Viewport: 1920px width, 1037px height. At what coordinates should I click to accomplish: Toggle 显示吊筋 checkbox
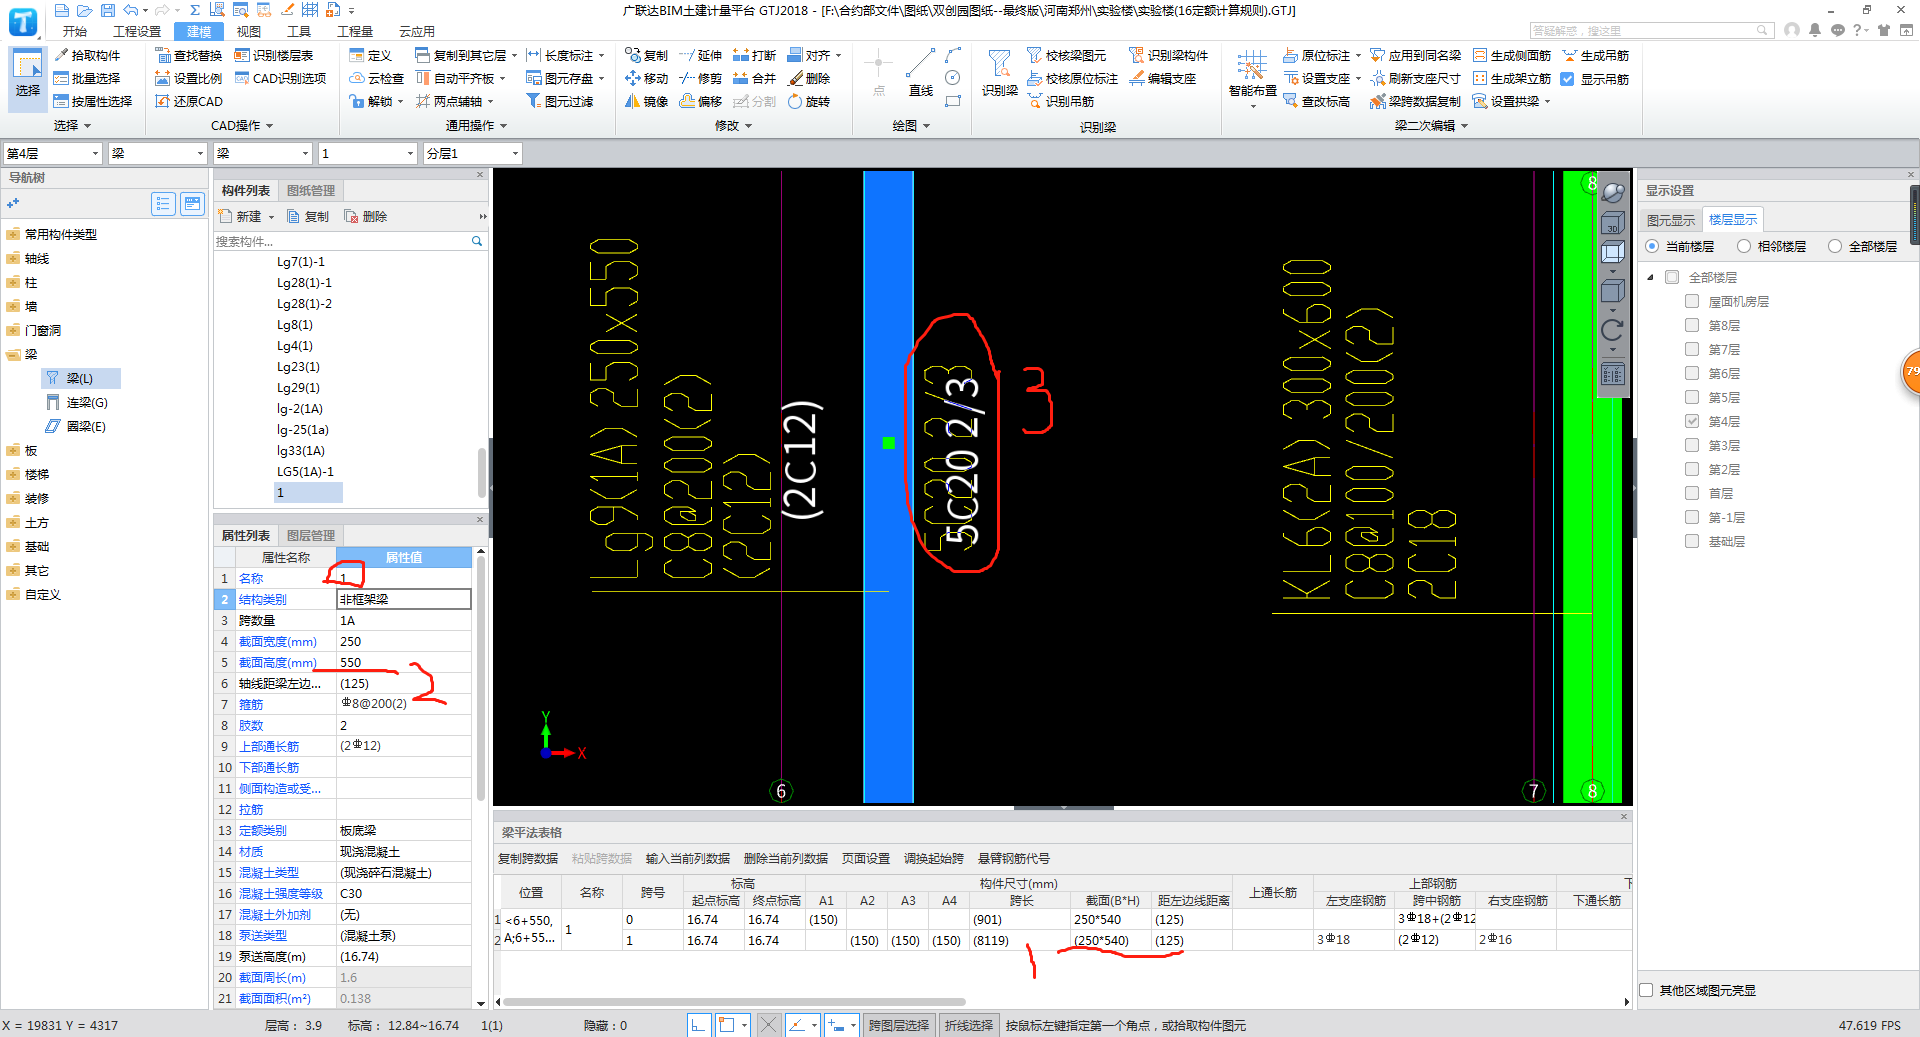tap(1568, 79)
